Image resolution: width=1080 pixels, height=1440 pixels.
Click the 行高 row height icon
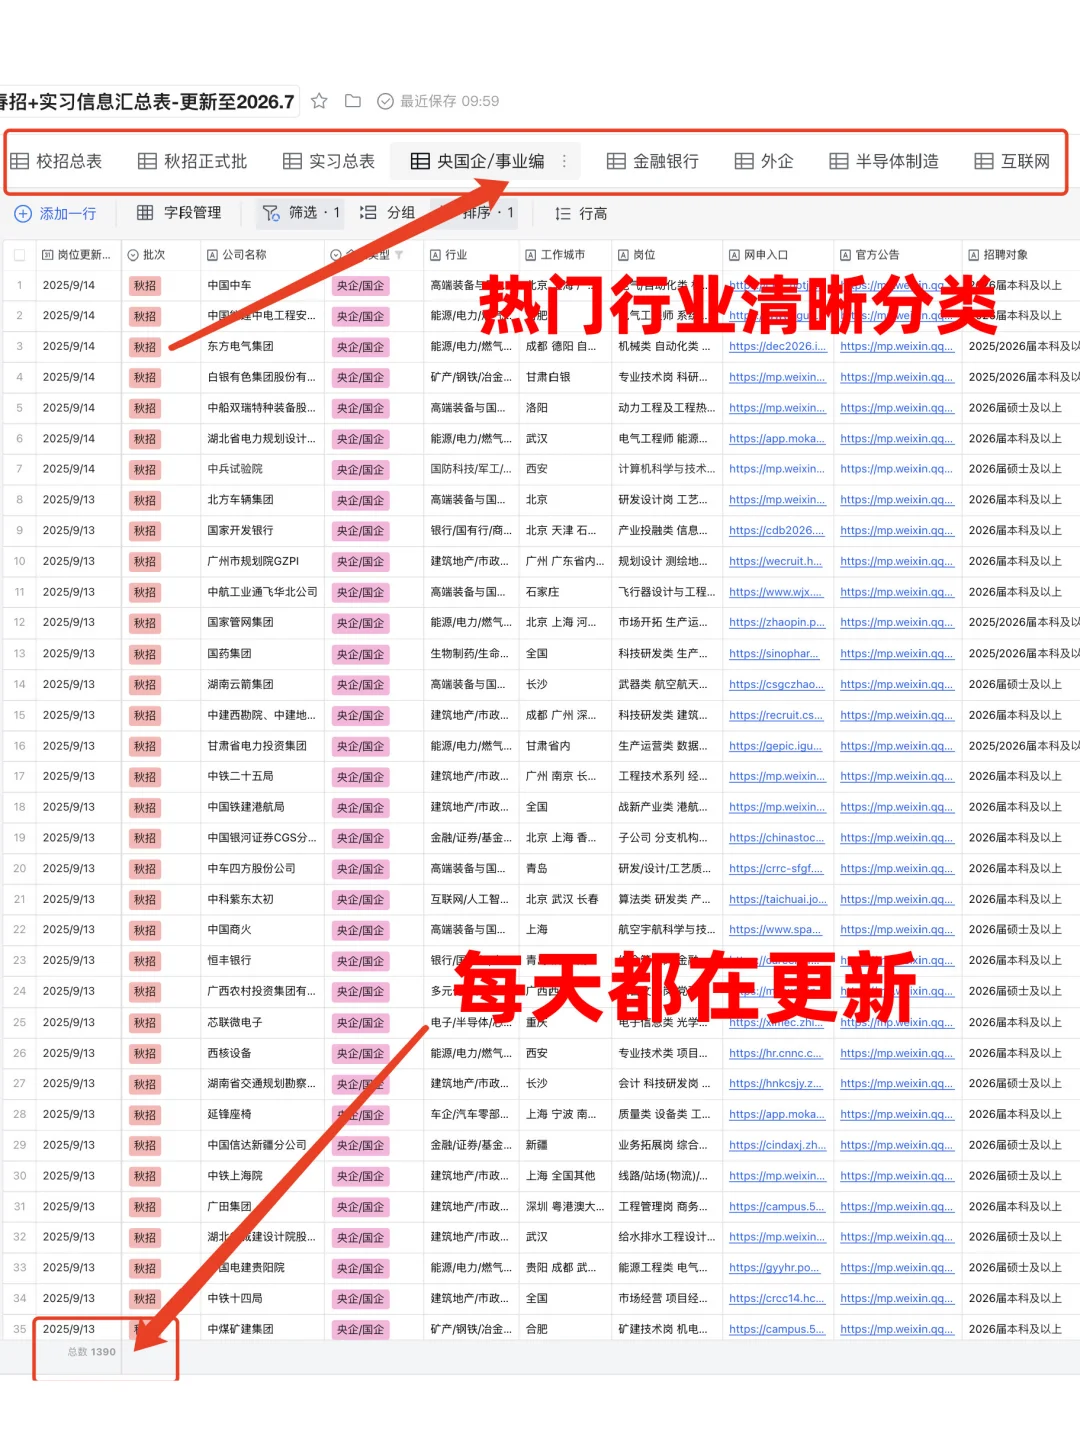(563, 214)
